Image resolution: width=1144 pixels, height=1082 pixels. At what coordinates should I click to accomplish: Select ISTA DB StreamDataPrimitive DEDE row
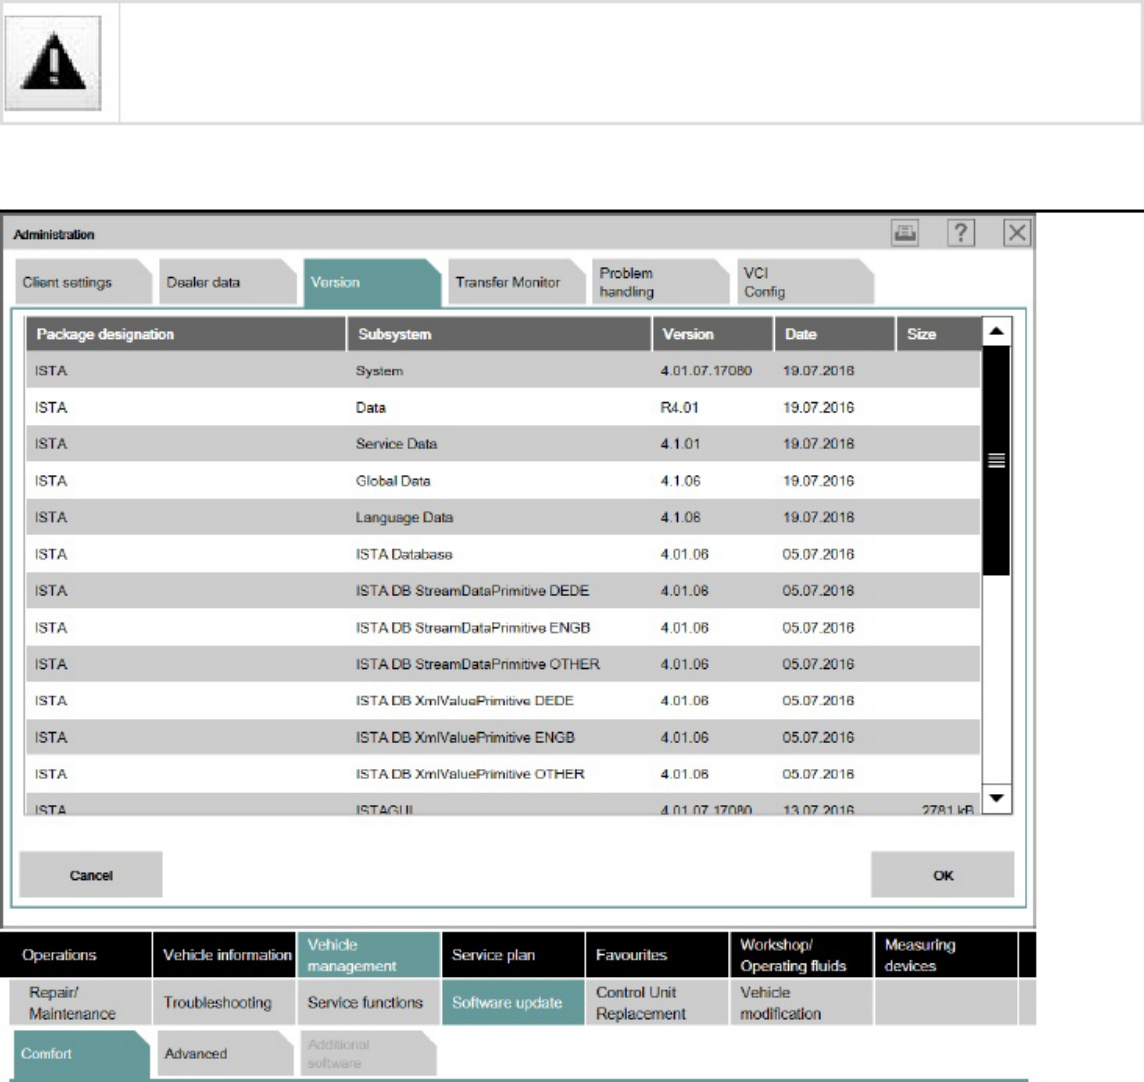(503, 591)
